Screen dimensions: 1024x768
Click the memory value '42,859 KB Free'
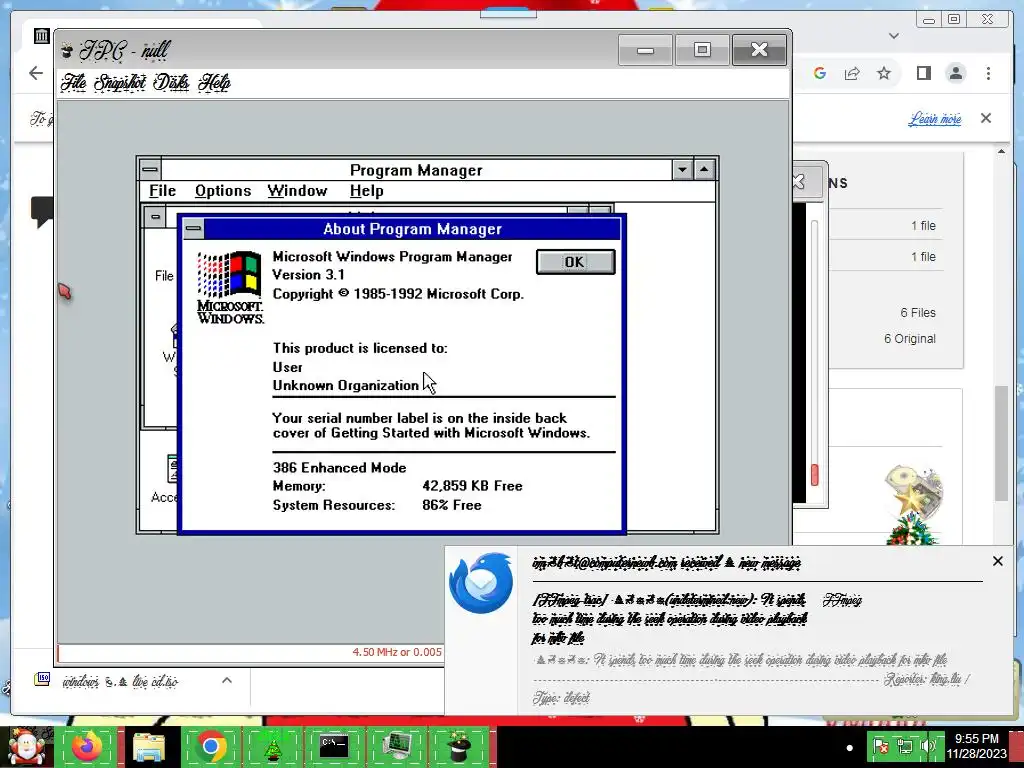(x=472, y=486)
